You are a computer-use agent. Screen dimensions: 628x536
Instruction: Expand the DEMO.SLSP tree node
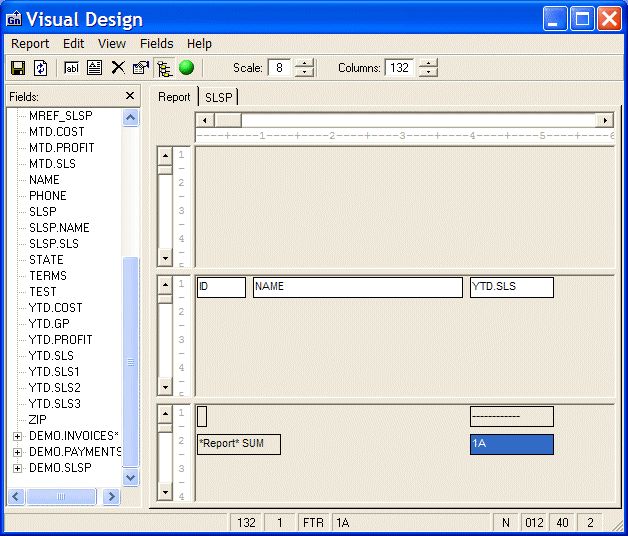point(17,468)
